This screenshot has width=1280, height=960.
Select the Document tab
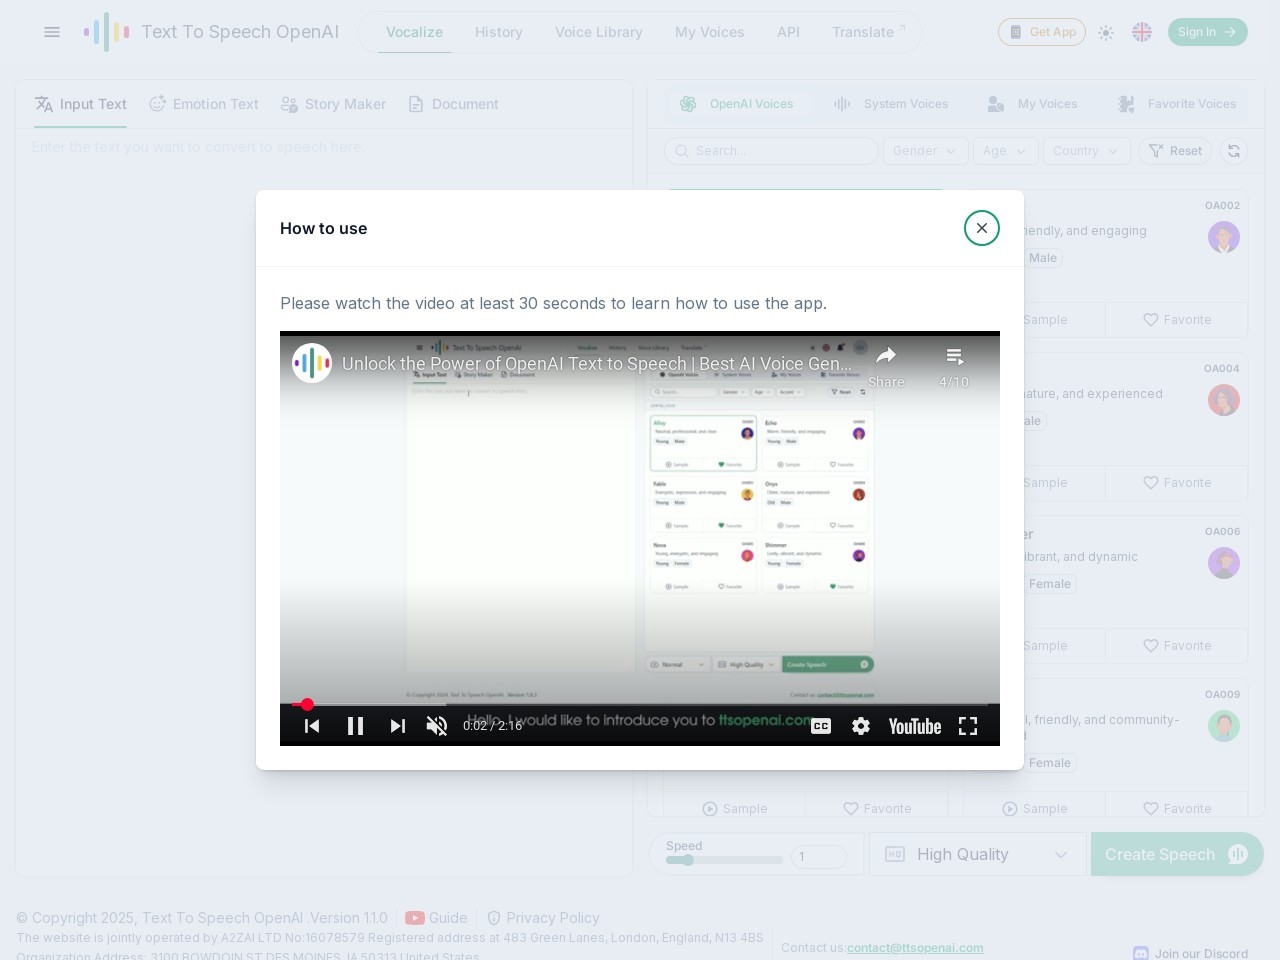tap(453, 104)
